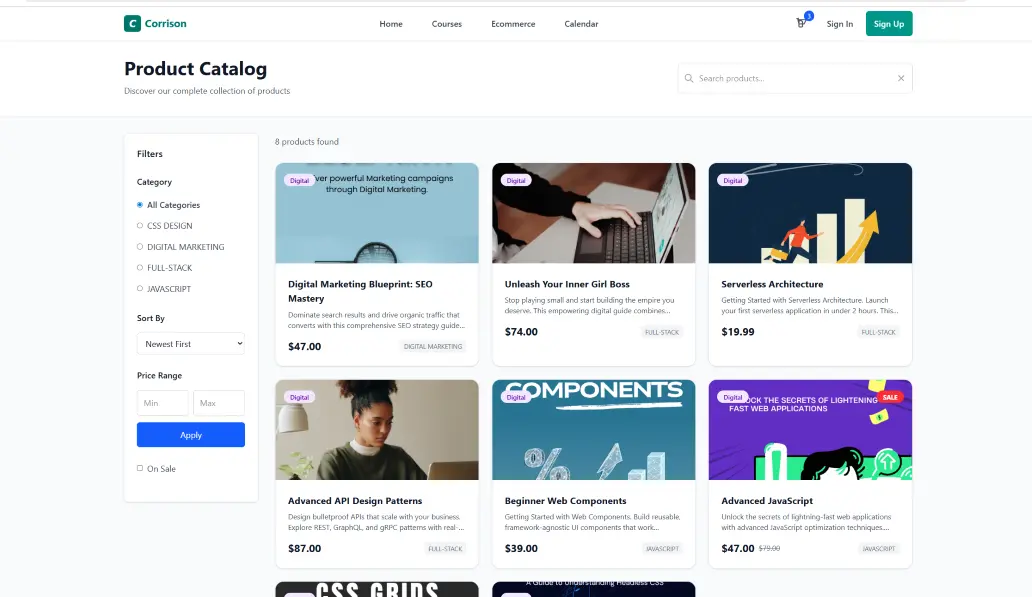Select the All Categories radio button
This screenshot has height=597, width=1032.
pos(140,205)
